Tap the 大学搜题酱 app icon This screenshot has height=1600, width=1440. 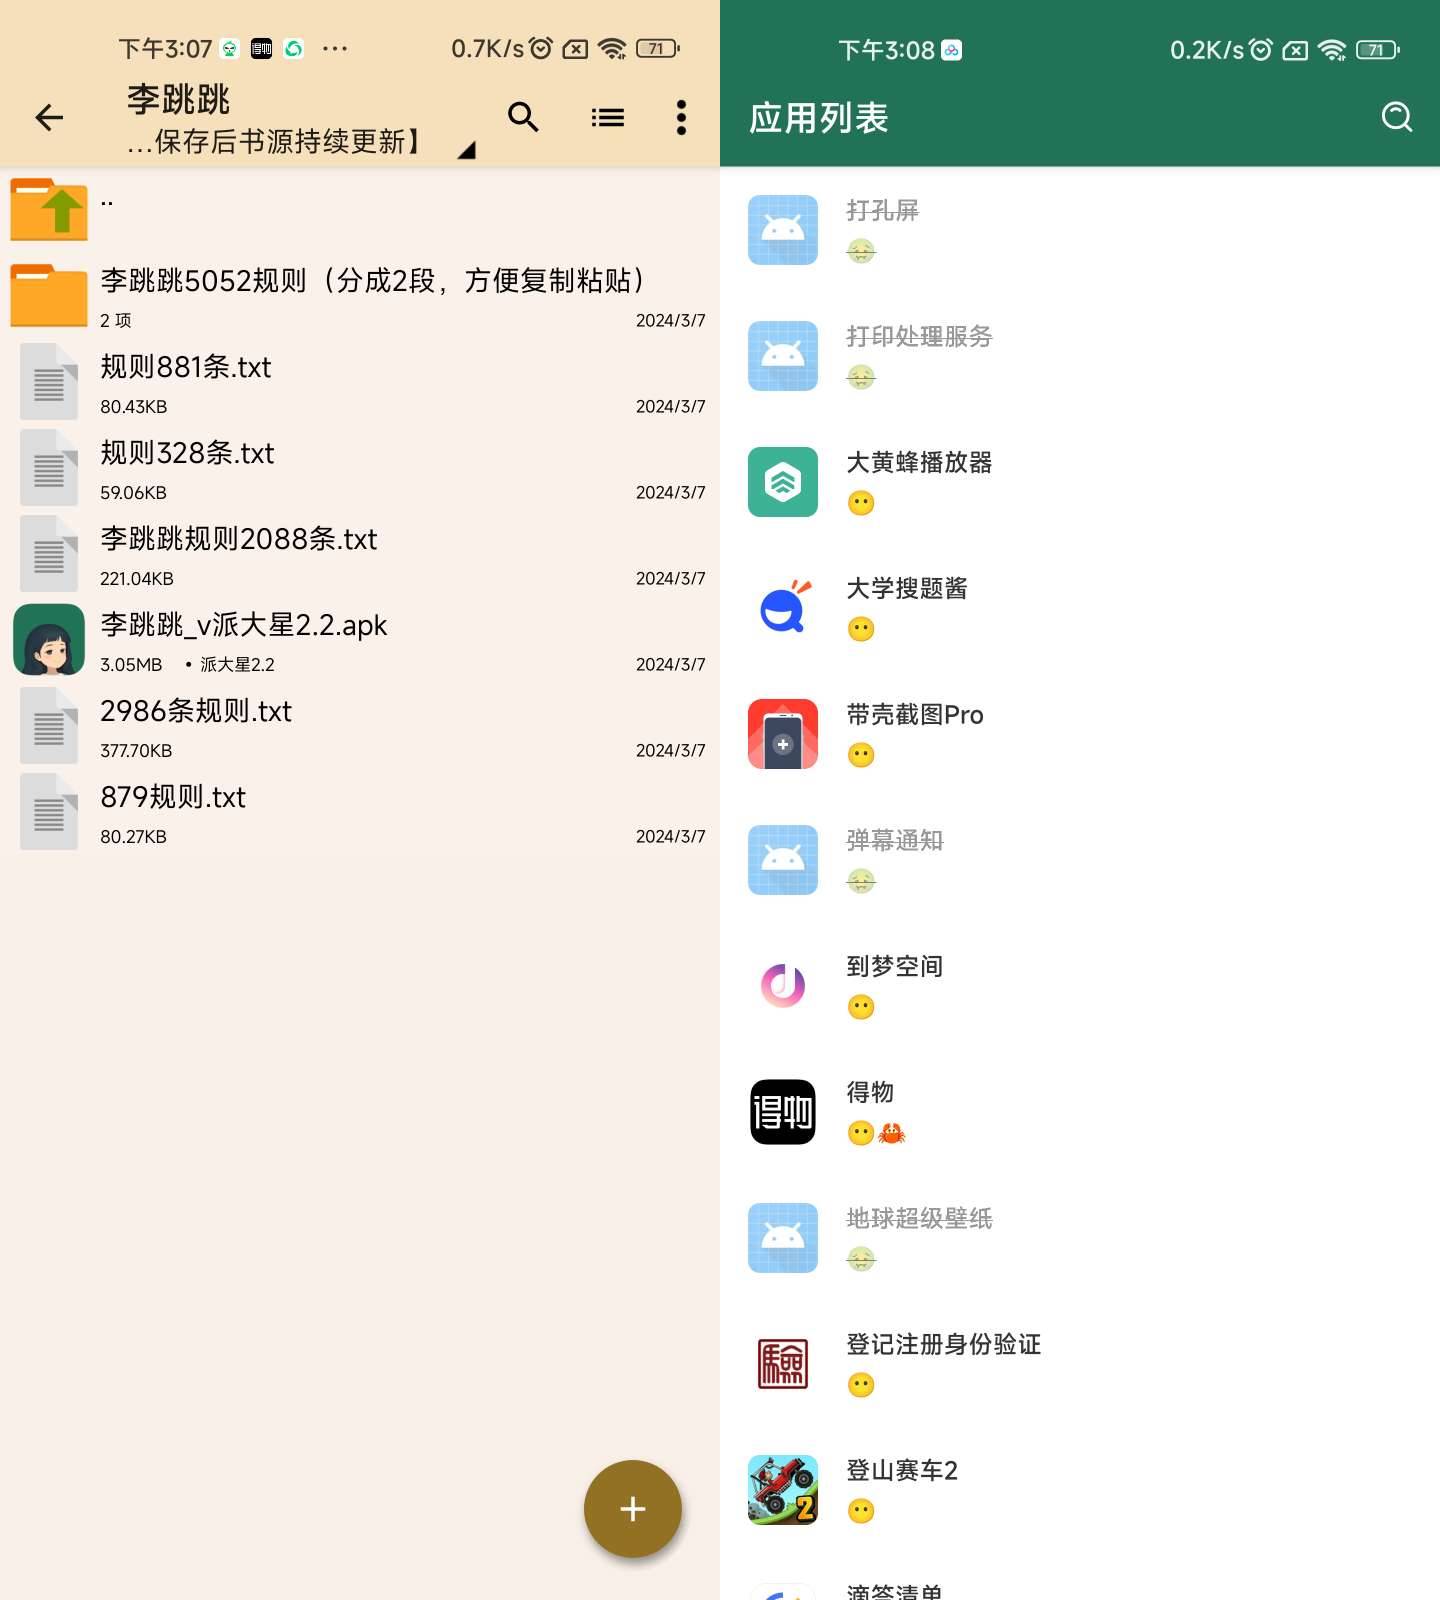point(783,608)
